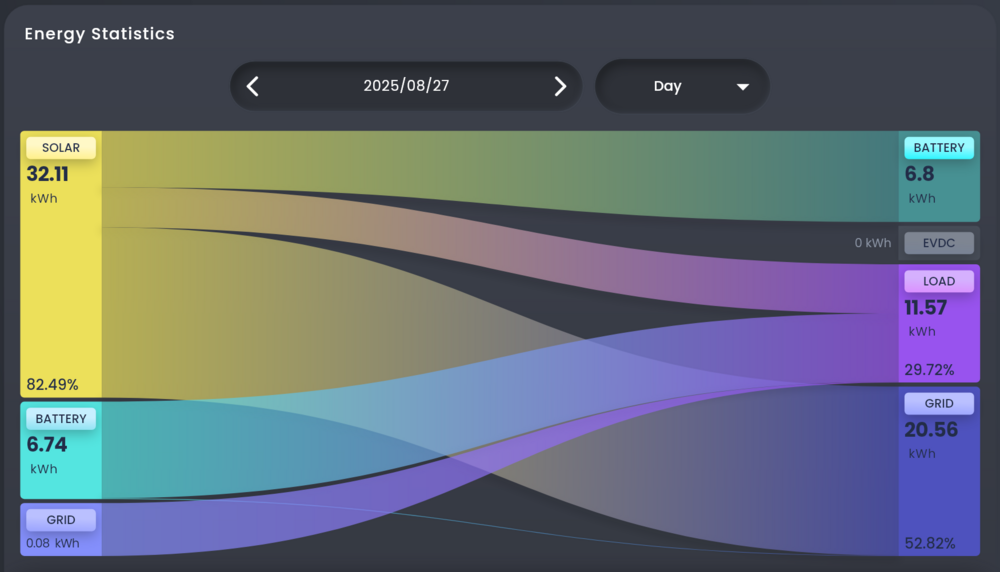Viewport: 1000px width, 572px height.
Task: Click the right-side BATTERY destination label
Action: click(x=939, y=148)
